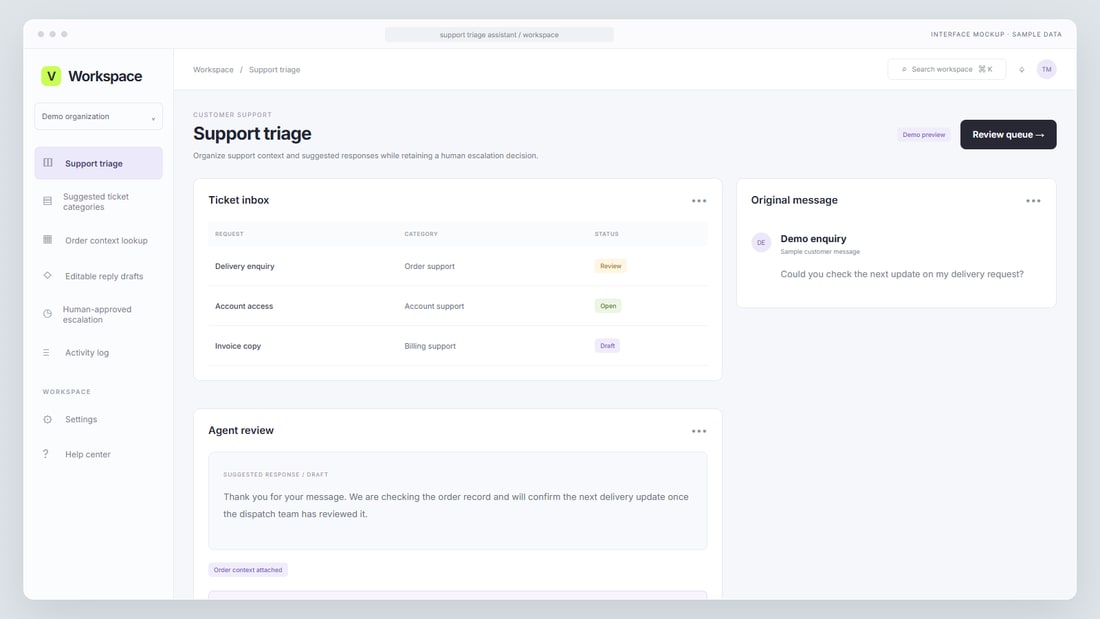The height and width of the screenshot is (619, 1100).
Task: Click the Review queue button
Action: [1008, 135]
